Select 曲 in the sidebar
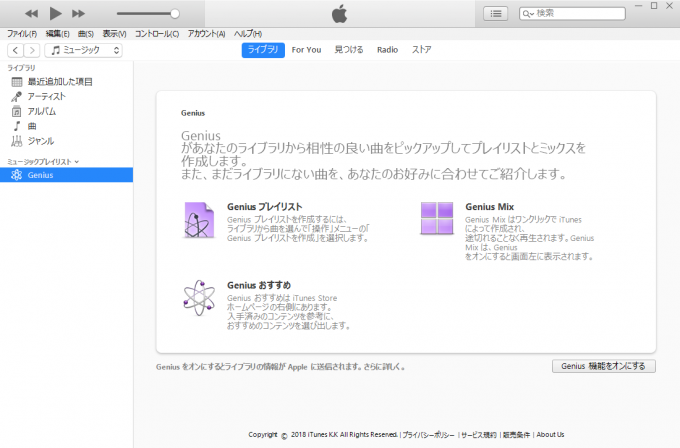 [x=66, y=126]
